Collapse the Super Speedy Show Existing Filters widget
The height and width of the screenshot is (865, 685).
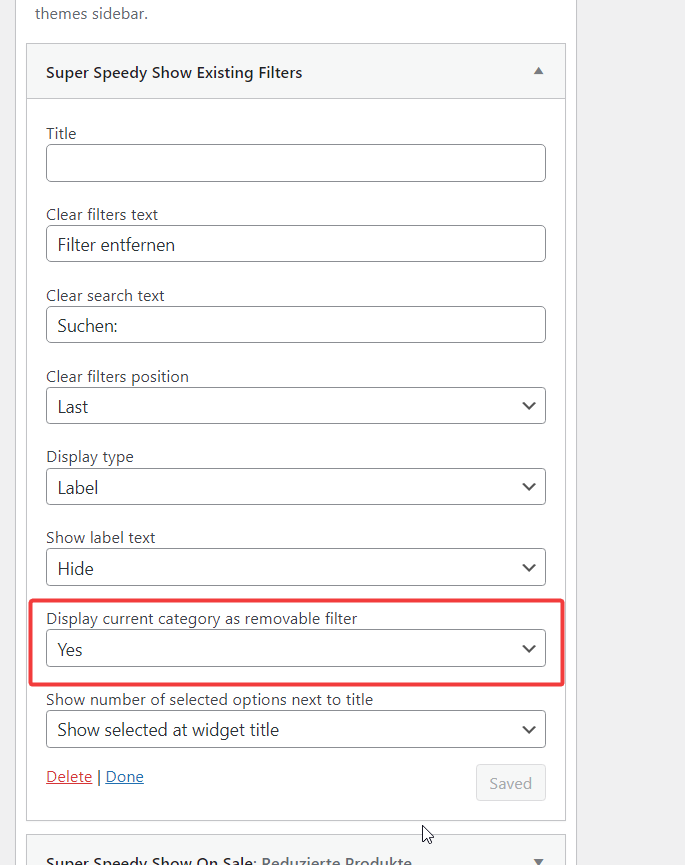pos(538,71)
